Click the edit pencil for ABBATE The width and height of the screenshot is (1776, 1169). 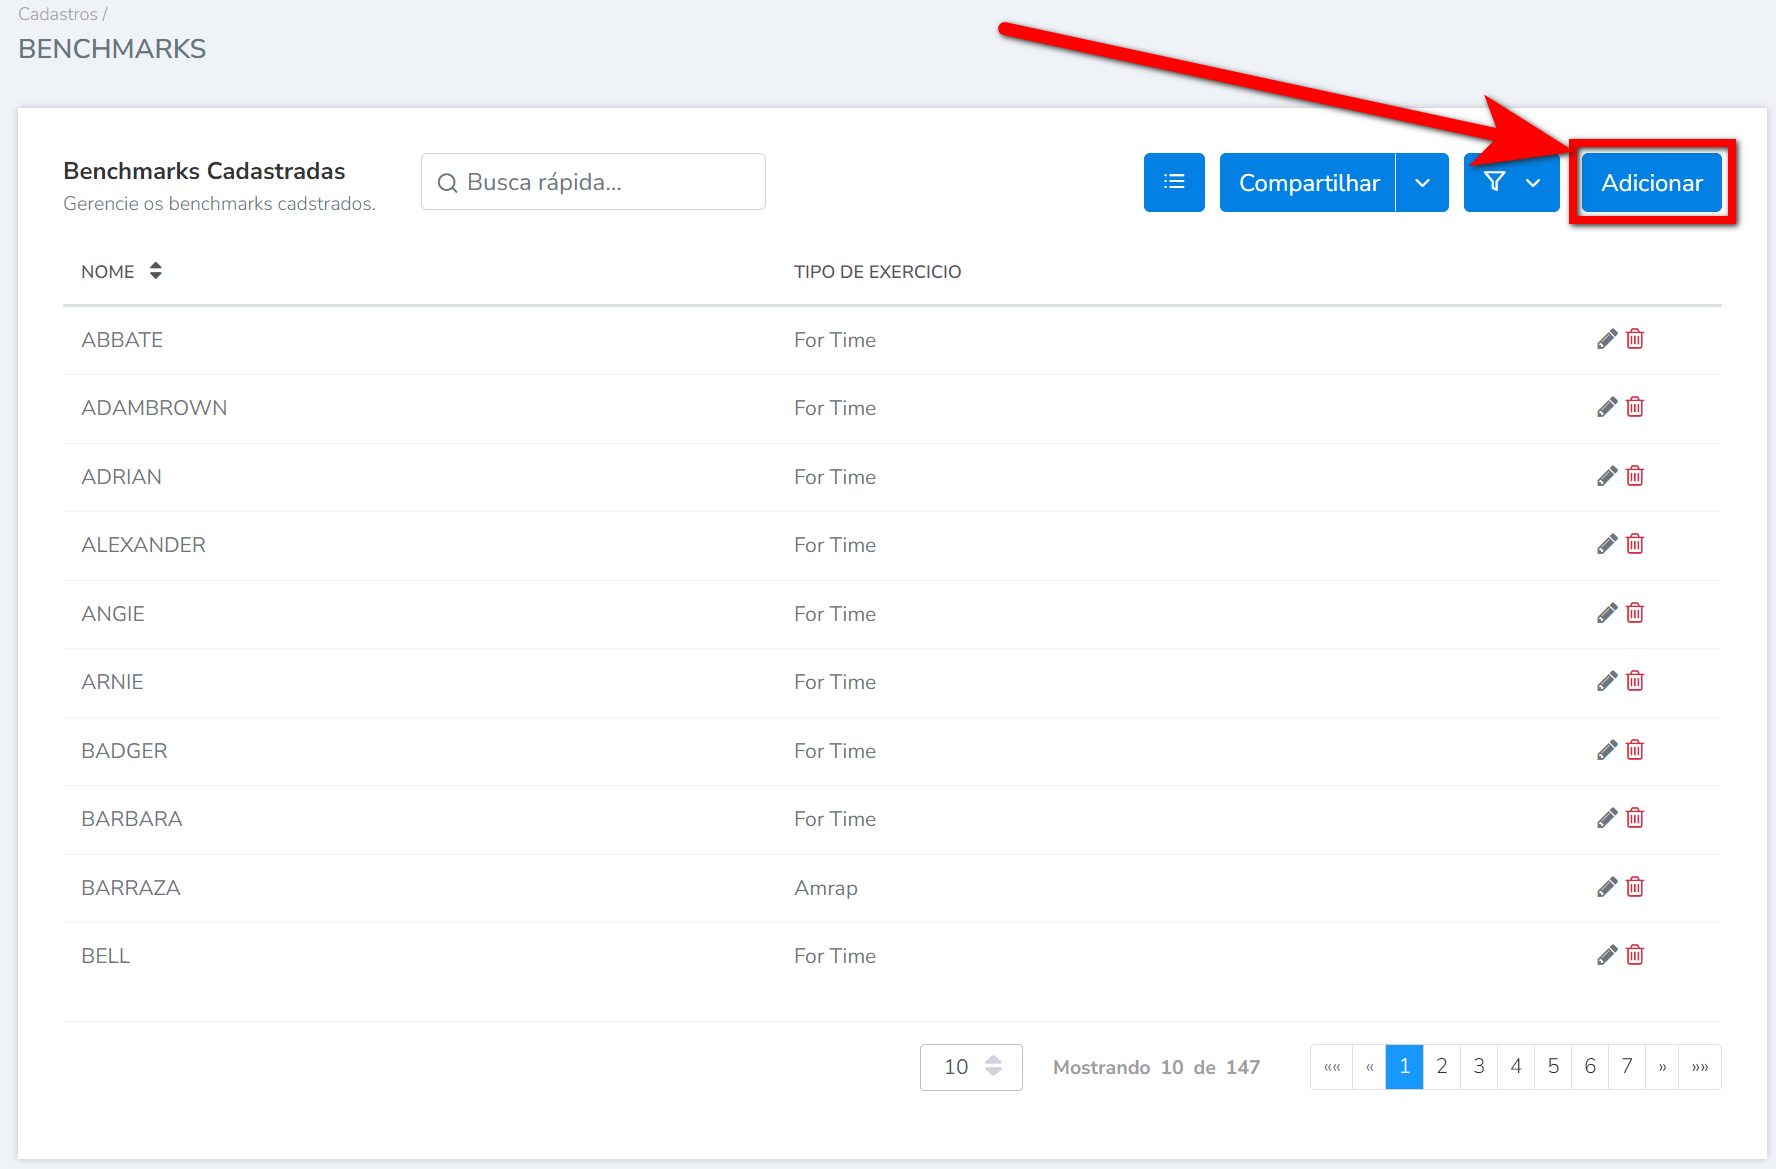(x=1606, y=339)
